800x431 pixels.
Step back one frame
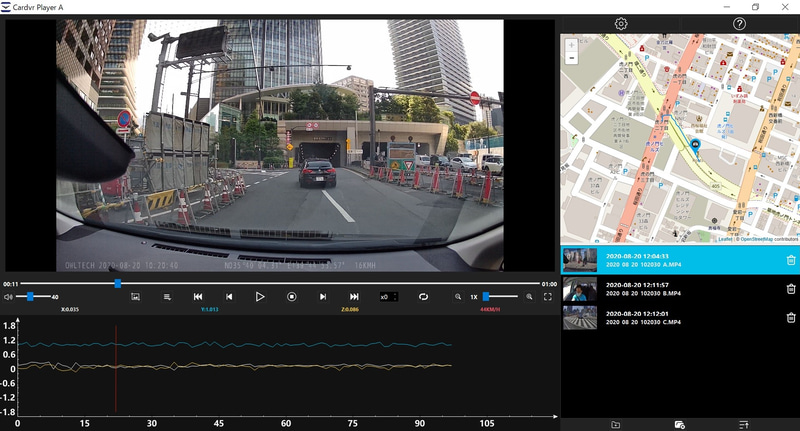[229, 296]
